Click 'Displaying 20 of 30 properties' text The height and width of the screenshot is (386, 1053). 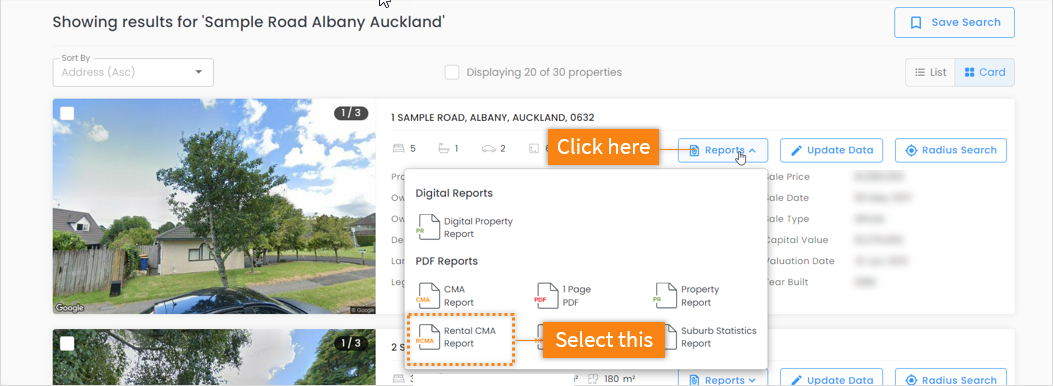pos(544,73)
